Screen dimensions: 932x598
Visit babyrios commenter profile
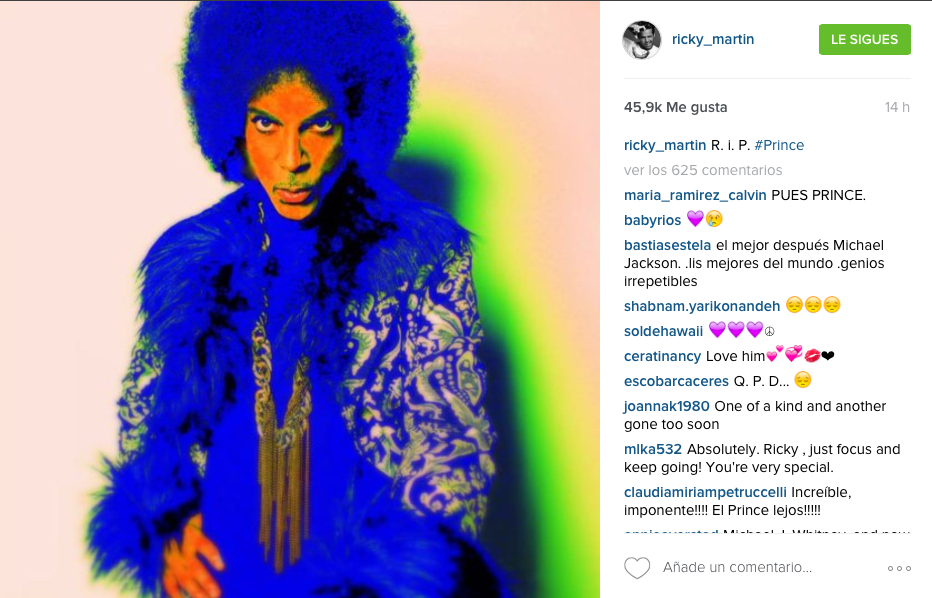[652, 221]
